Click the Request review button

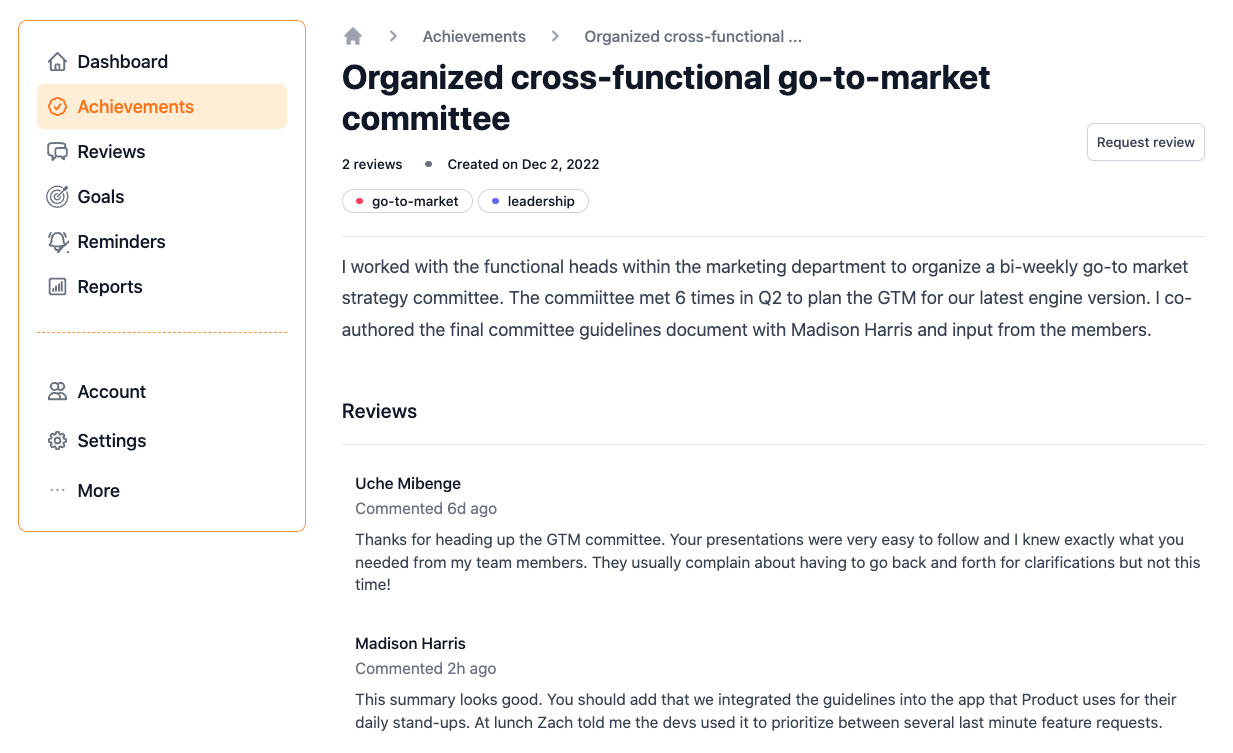1146,142
